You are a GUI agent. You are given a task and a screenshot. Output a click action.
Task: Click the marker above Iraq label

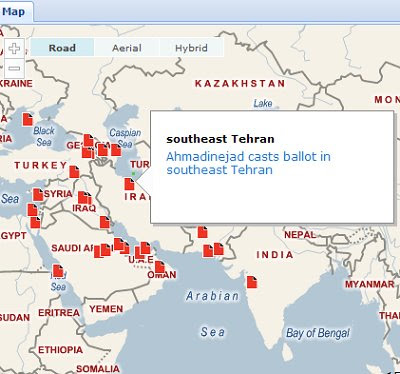tap(83, 198)
